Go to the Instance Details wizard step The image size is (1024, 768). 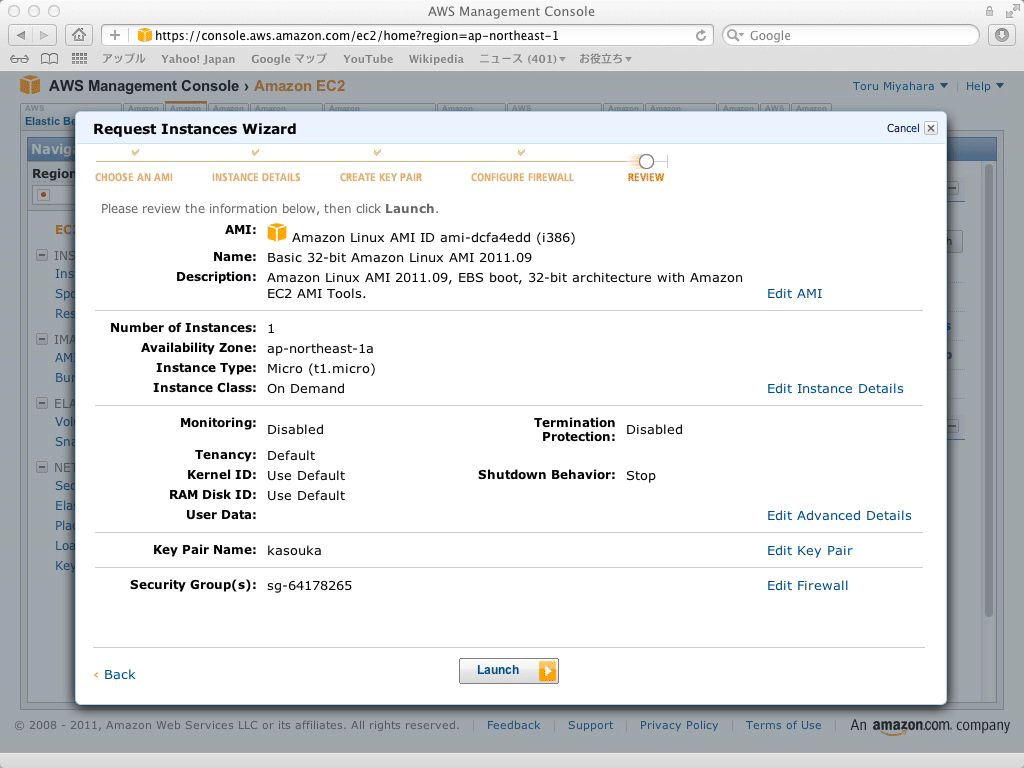tap(256, 177)
